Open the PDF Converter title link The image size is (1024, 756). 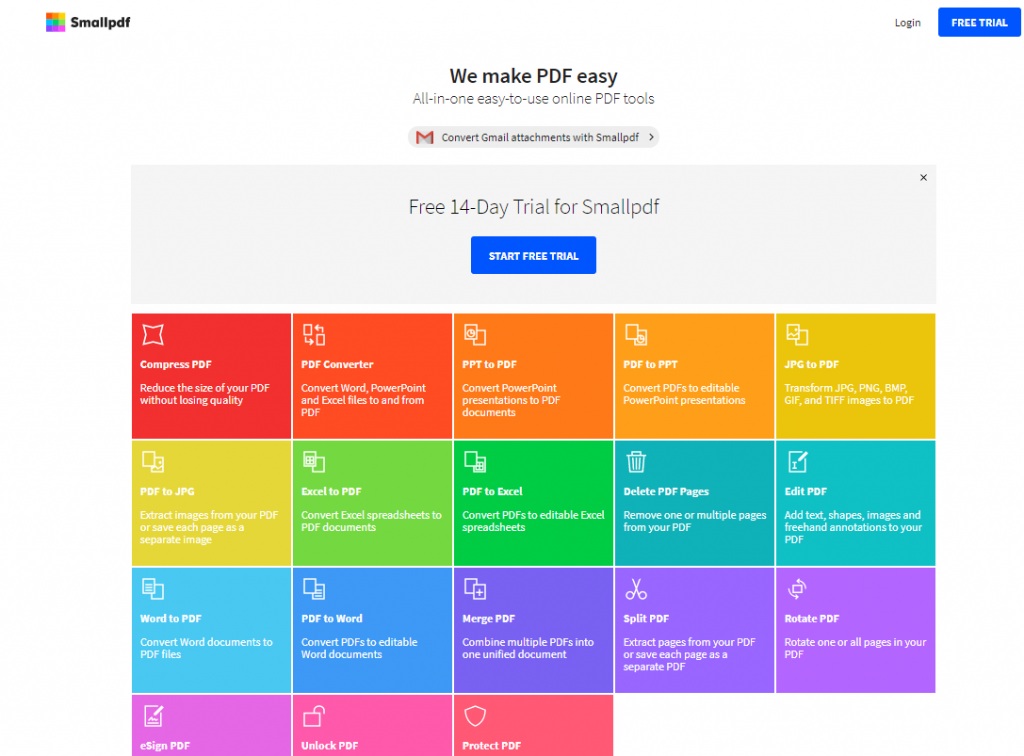337,364
